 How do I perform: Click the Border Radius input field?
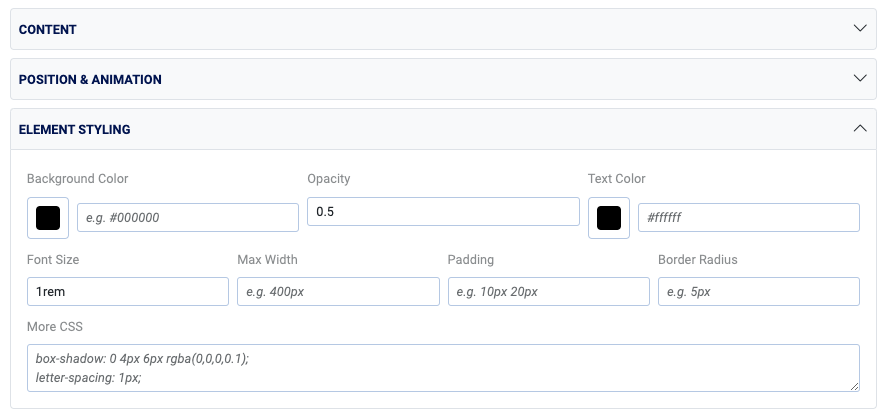click(x=759, y=292)
